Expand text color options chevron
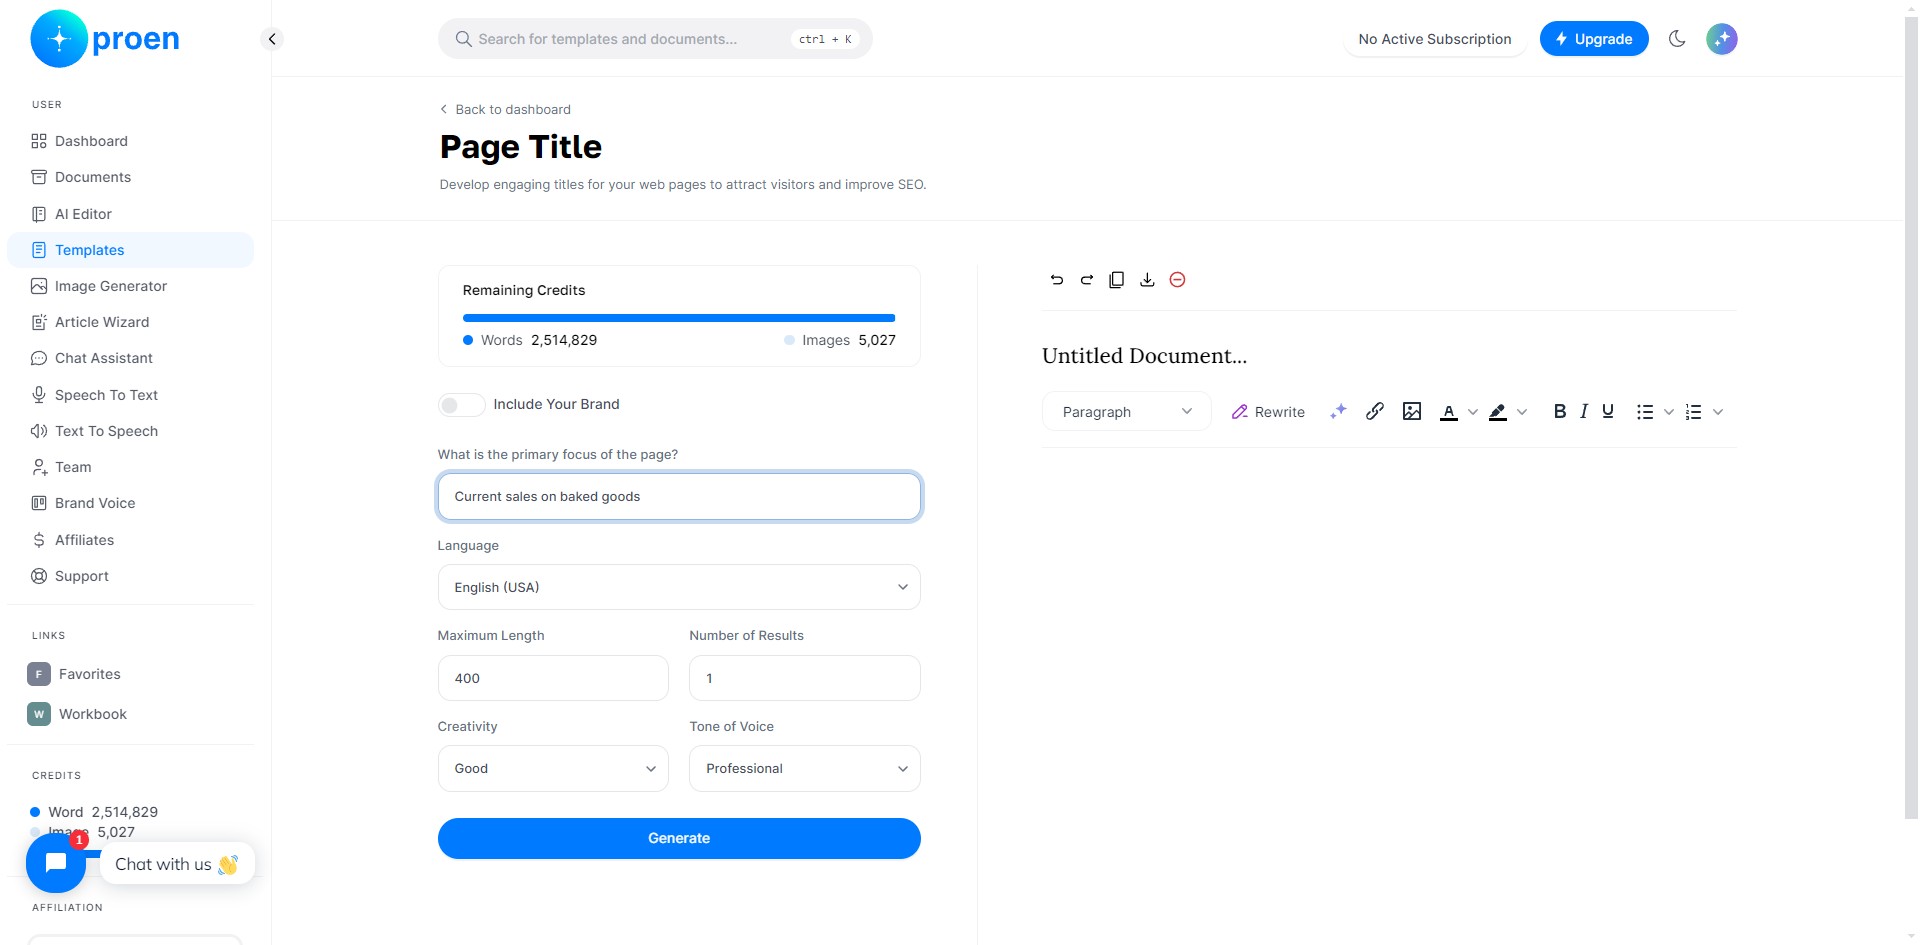Screen dimensions: 1920x945 pos(1473,412)
